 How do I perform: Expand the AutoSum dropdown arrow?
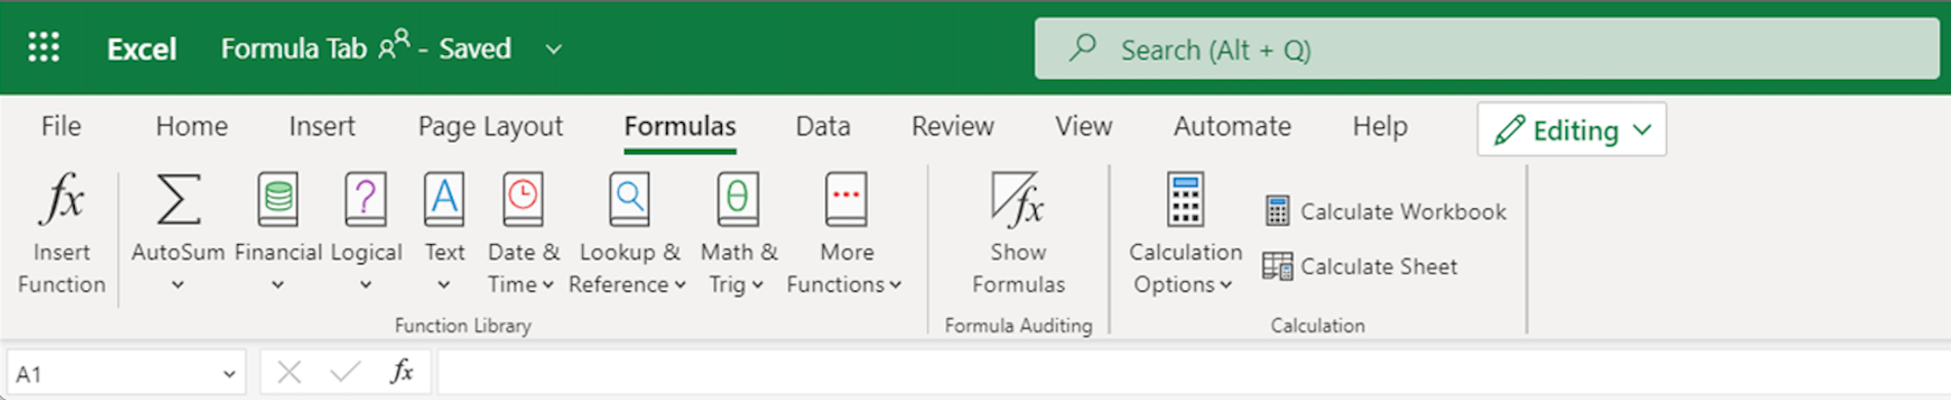(x=177, y=285)
